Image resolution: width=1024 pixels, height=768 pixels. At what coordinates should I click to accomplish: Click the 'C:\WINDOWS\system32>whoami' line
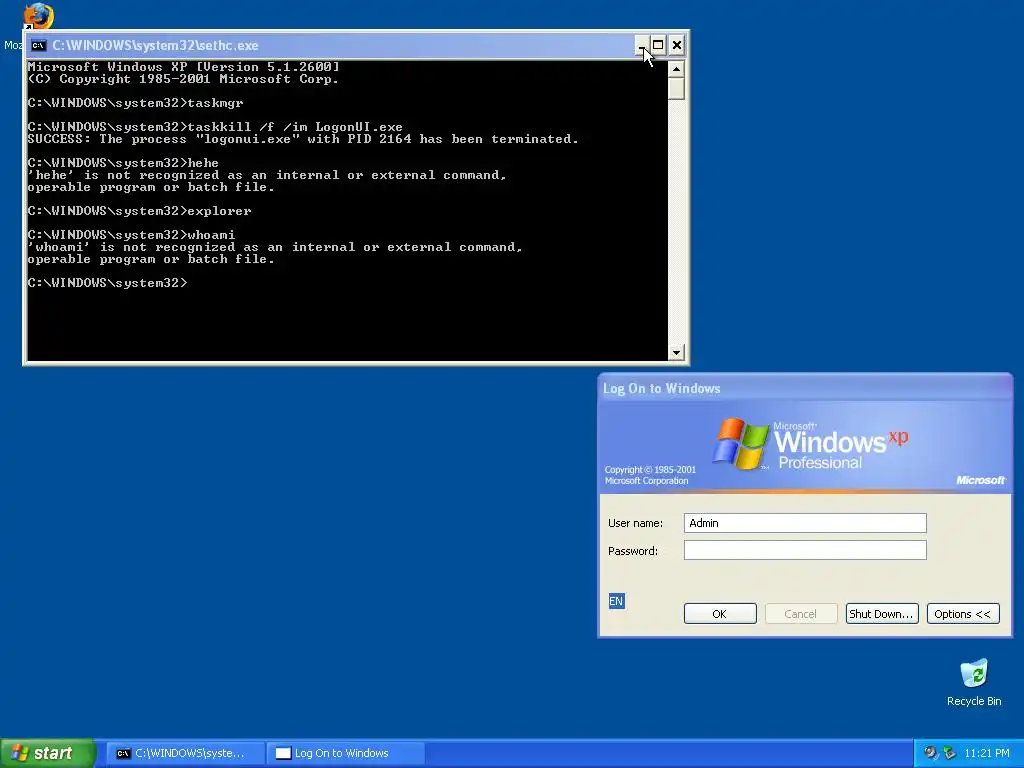pos(131,234)
